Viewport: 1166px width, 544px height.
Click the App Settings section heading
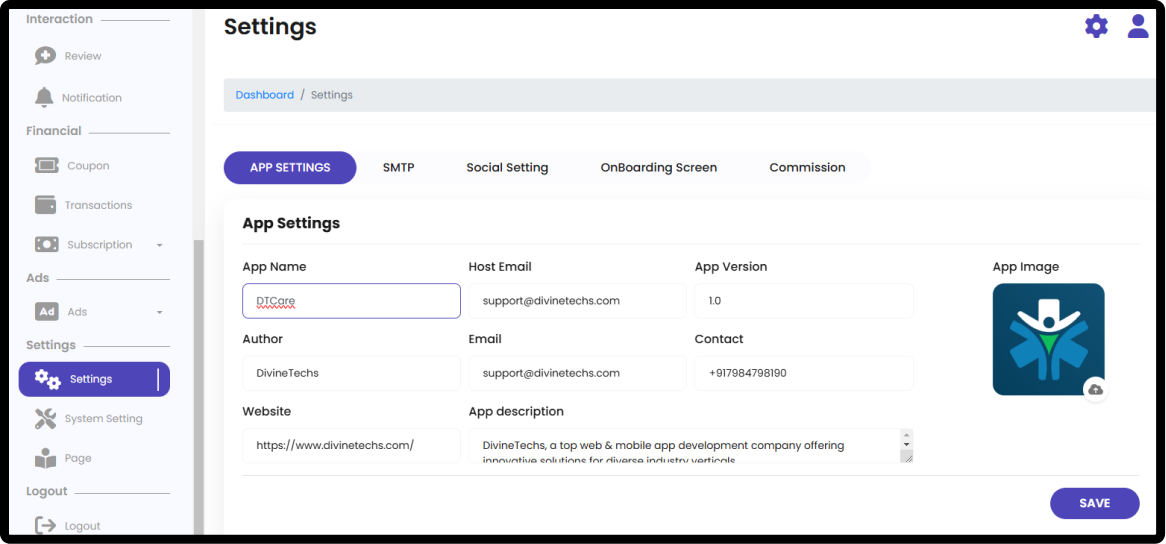pyautogui.click(x=292, y=223)
